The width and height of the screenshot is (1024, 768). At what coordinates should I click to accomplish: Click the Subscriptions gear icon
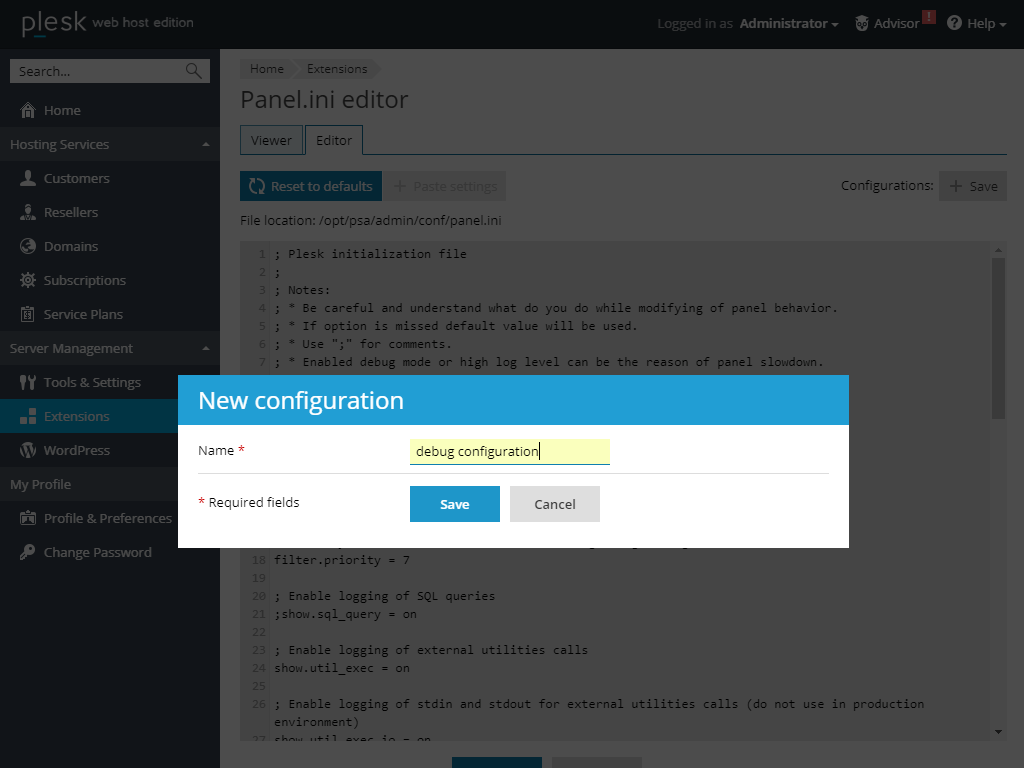pos(28,280)
